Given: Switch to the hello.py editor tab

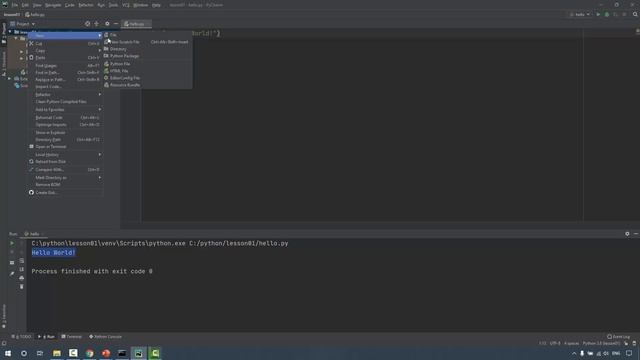Looking at the screenshot, I should click(x=136, y=24).
